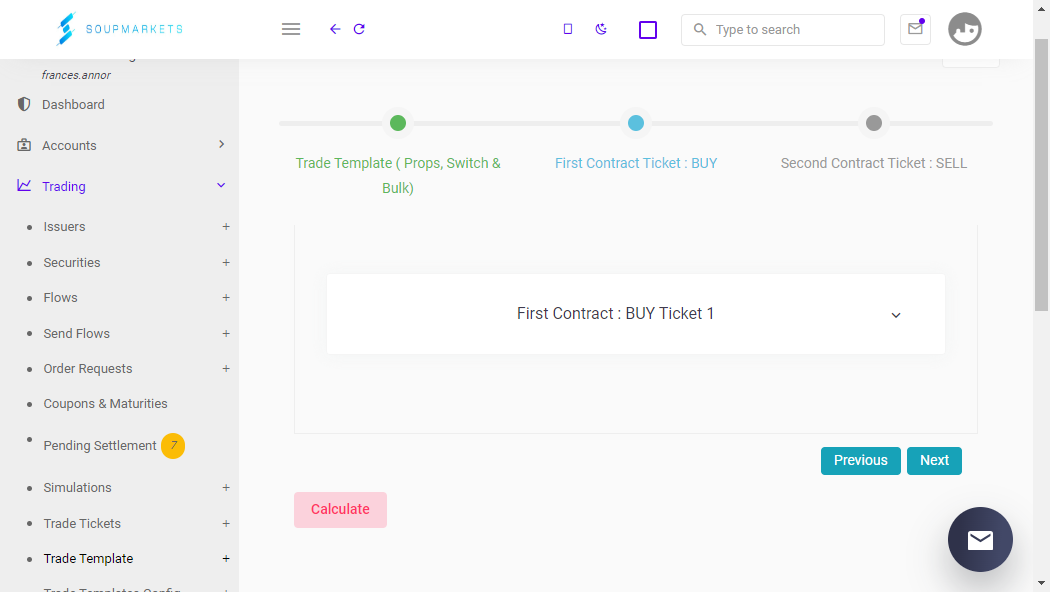Expand Simulations with plus icon
This screenshot has width=1050, height=592.
pos(226,488)
